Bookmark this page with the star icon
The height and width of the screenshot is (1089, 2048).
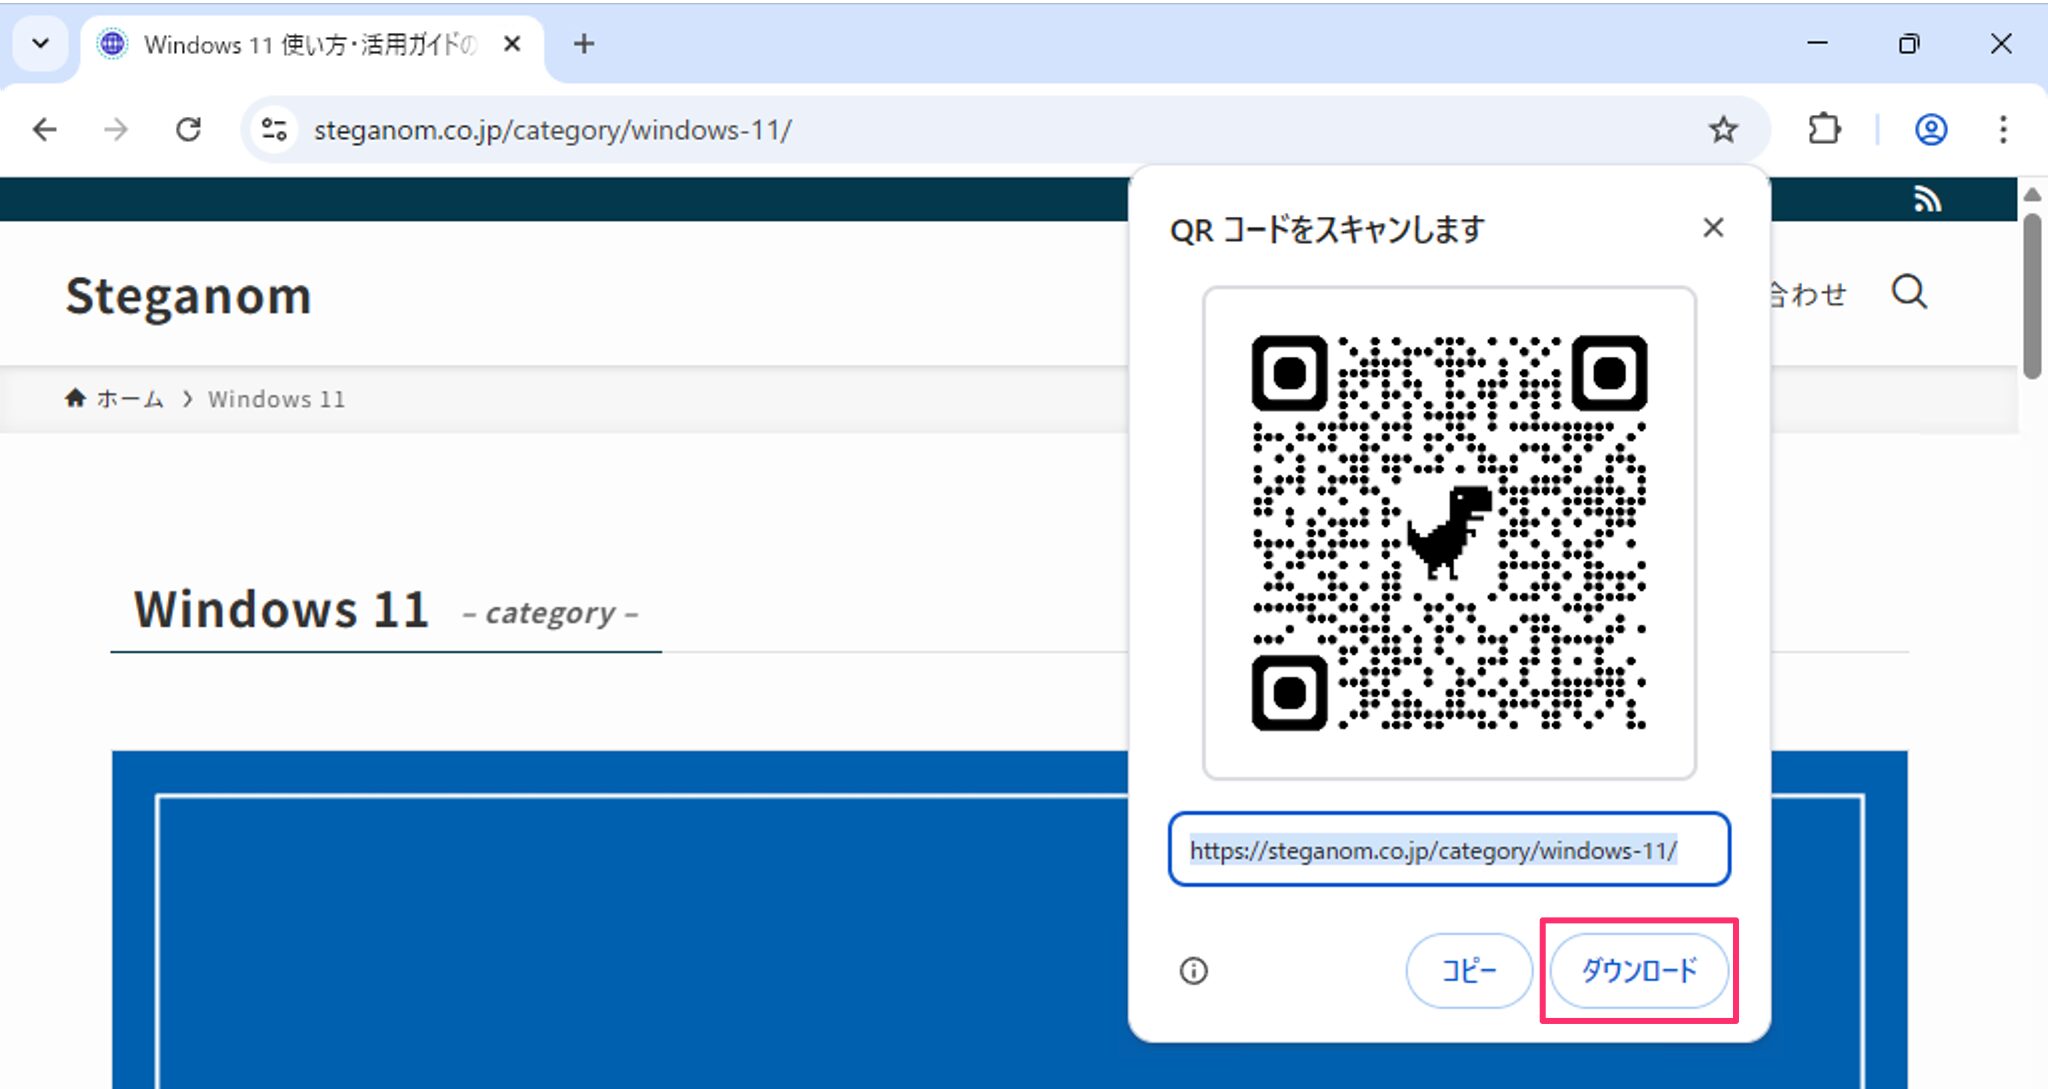(x=1723, y=129)
